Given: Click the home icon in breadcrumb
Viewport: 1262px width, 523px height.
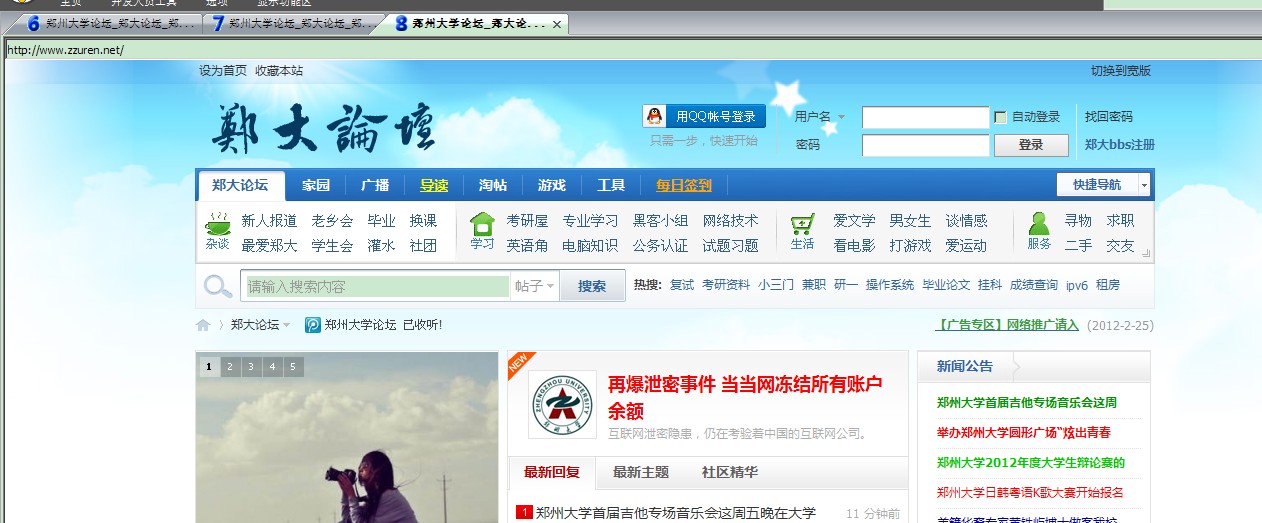Looking at the screenshot, I should click(203, 325).
